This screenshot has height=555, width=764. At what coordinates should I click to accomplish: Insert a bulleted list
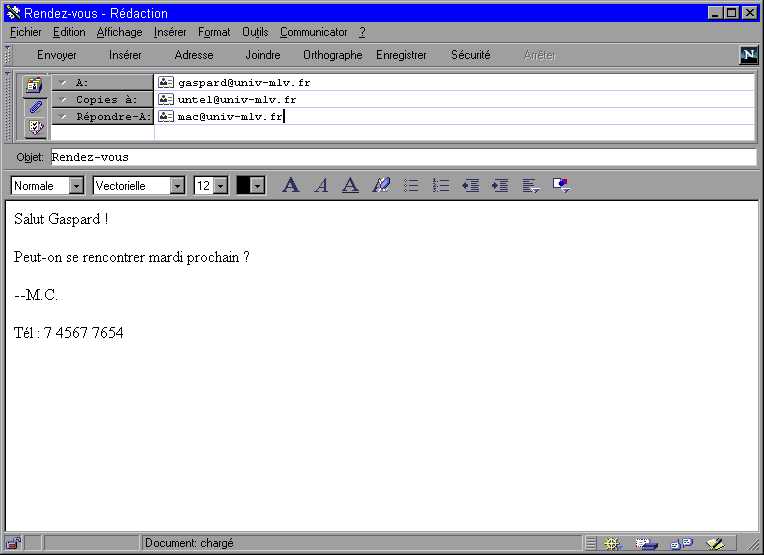410,185
